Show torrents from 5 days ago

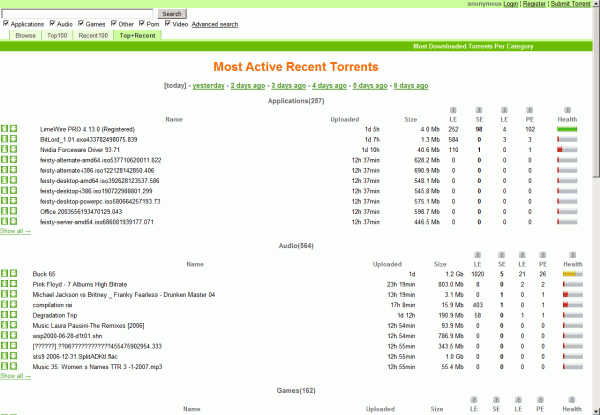click(x=370, y=85)
